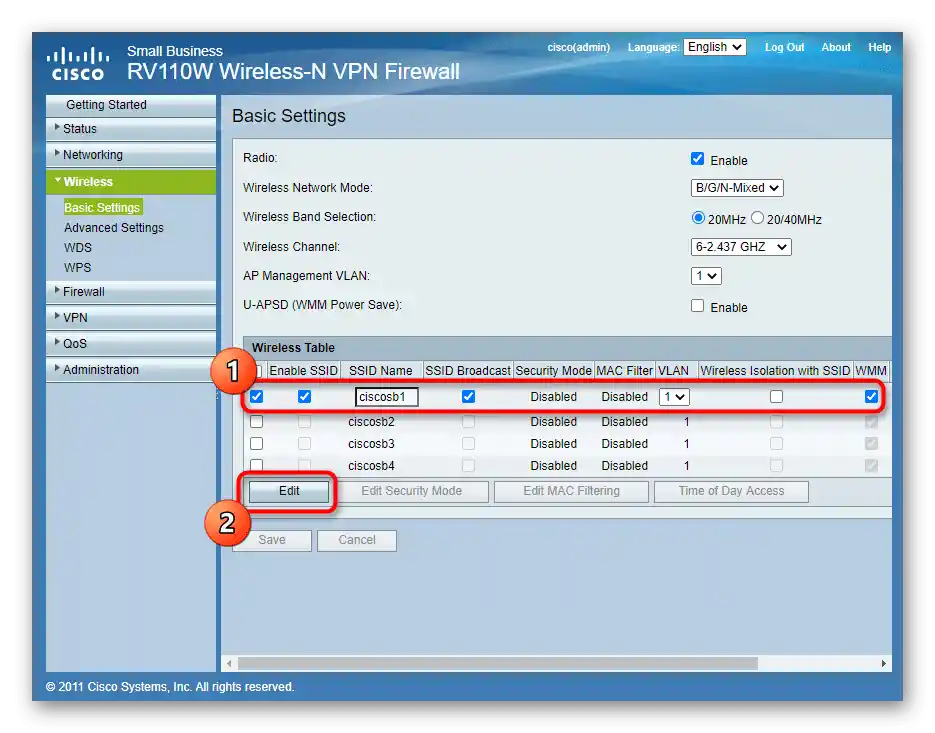Viewport: 935px width, 733px height.
Task: Click Edit Security Mode button
Action: click(x=411, y=491)
